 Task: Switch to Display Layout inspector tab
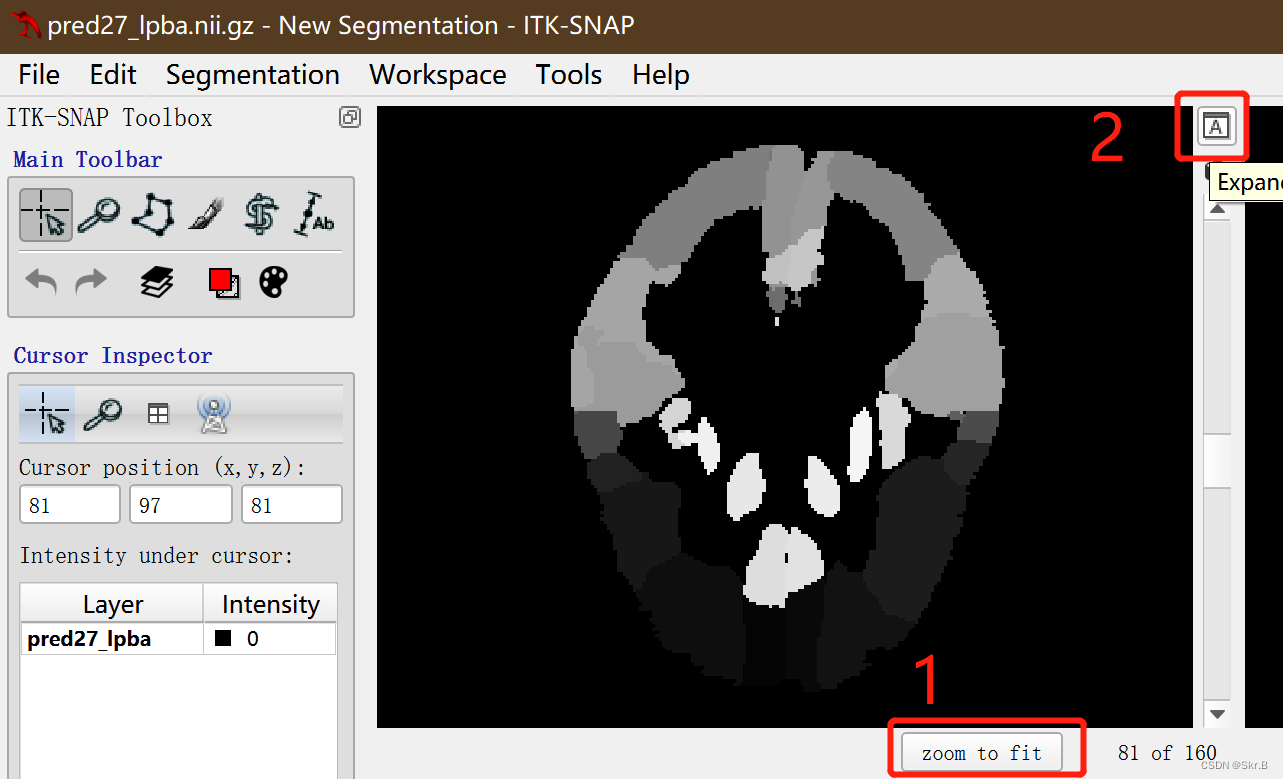click(158, 413)
